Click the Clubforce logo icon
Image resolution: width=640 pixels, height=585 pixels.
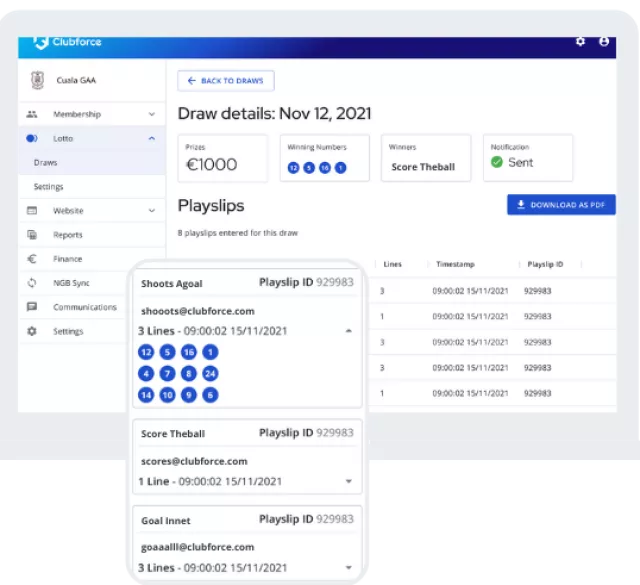(x=41, y=42)
